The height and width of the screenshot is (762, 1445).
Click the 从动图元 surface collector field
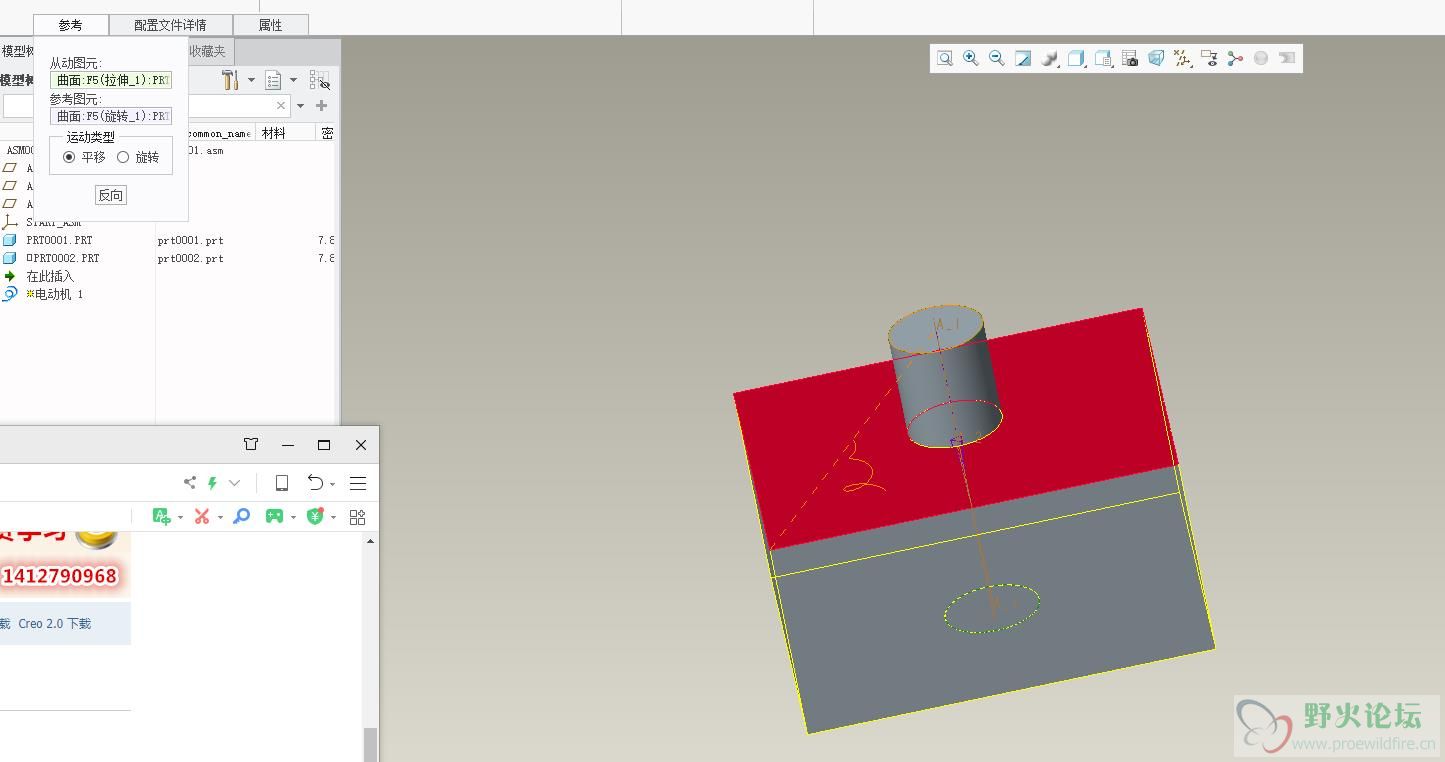coord(111,80)
